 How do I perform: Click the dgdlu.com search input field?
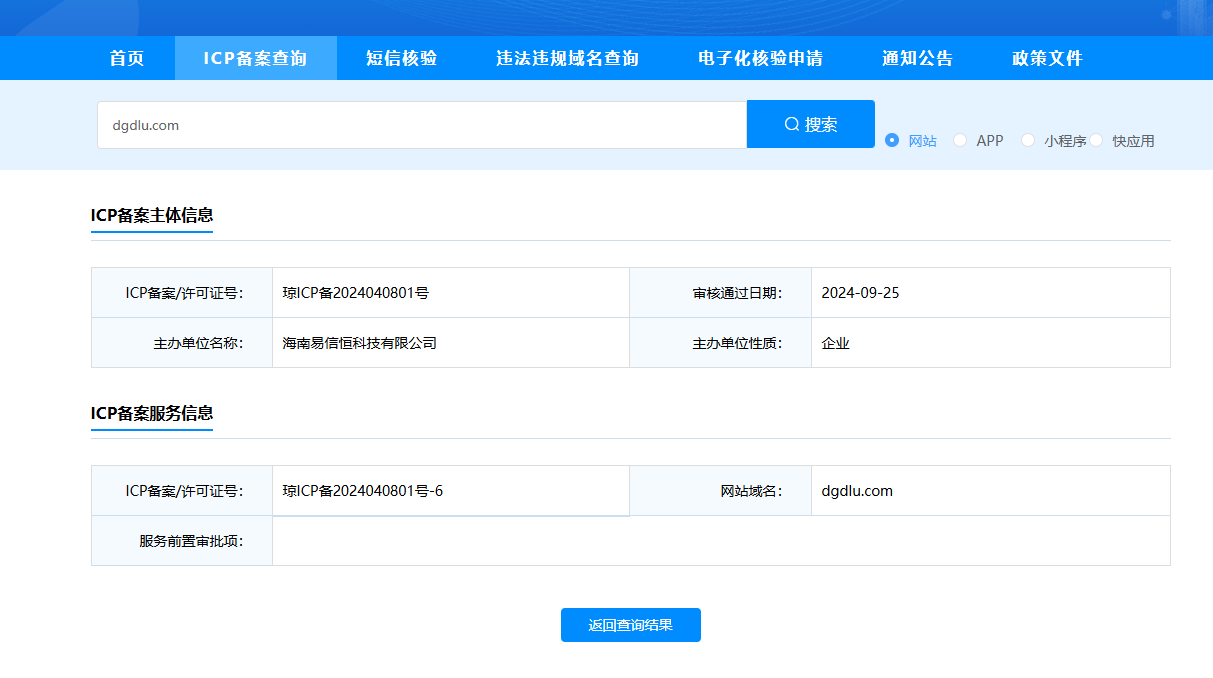click(x=422, y=125)
